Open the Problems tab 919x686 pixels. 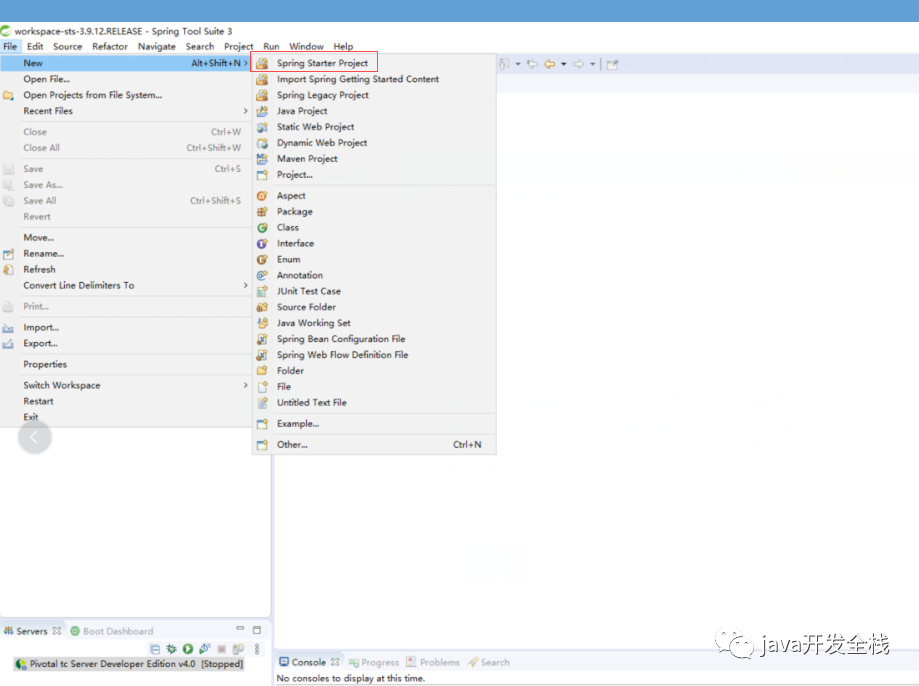coord(439,662)
